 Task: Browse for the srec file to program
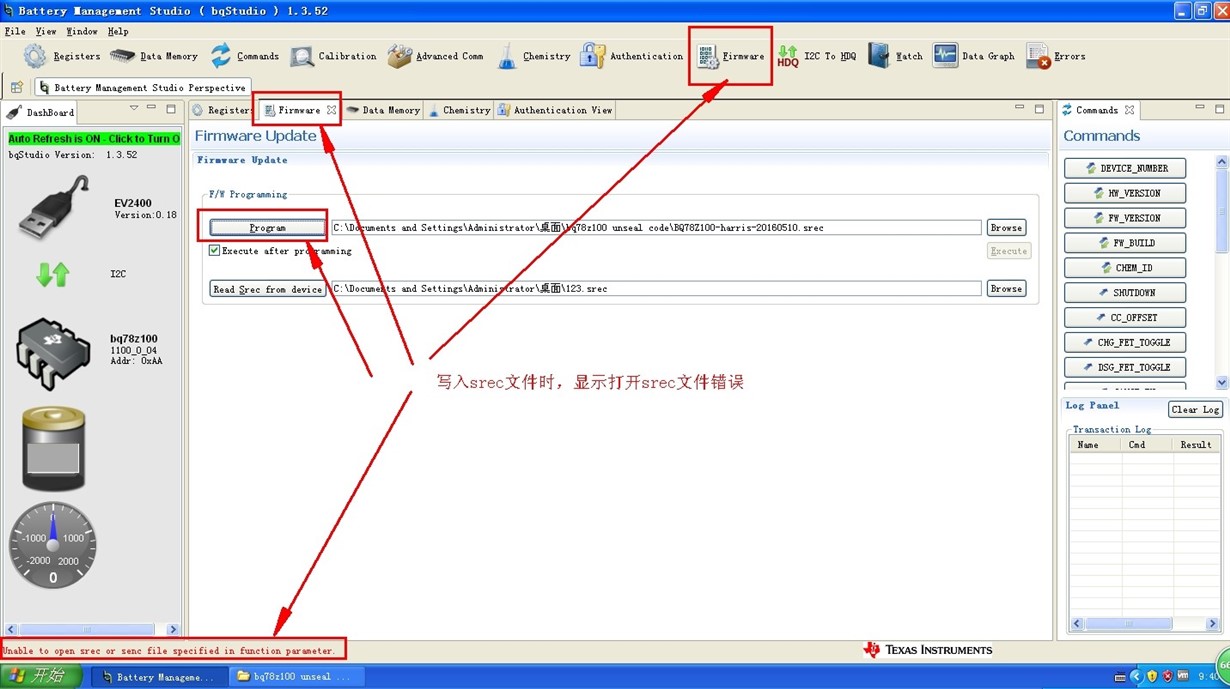click(x=1006, y=228)
